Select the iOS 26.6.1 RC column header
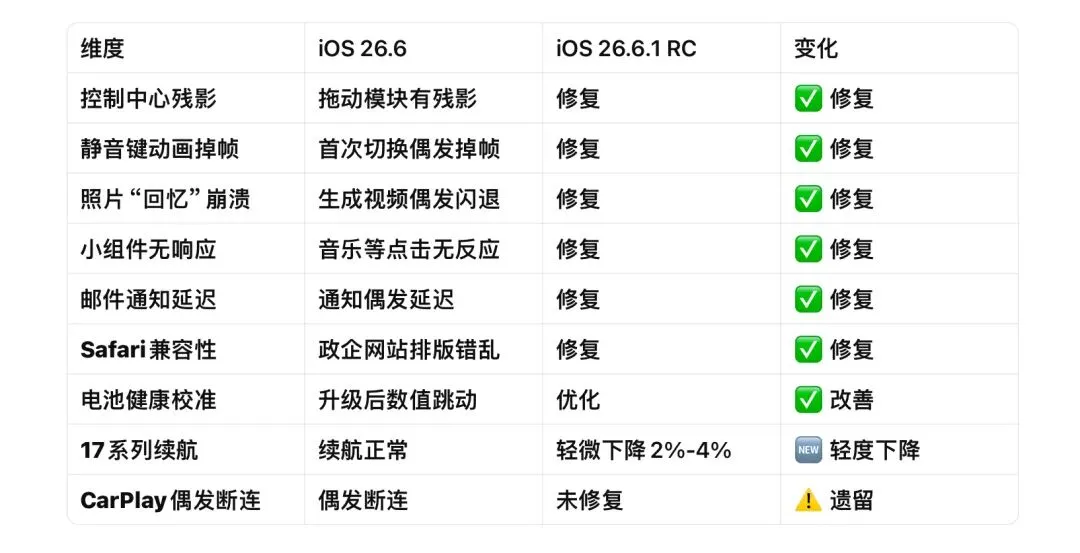 626,48
